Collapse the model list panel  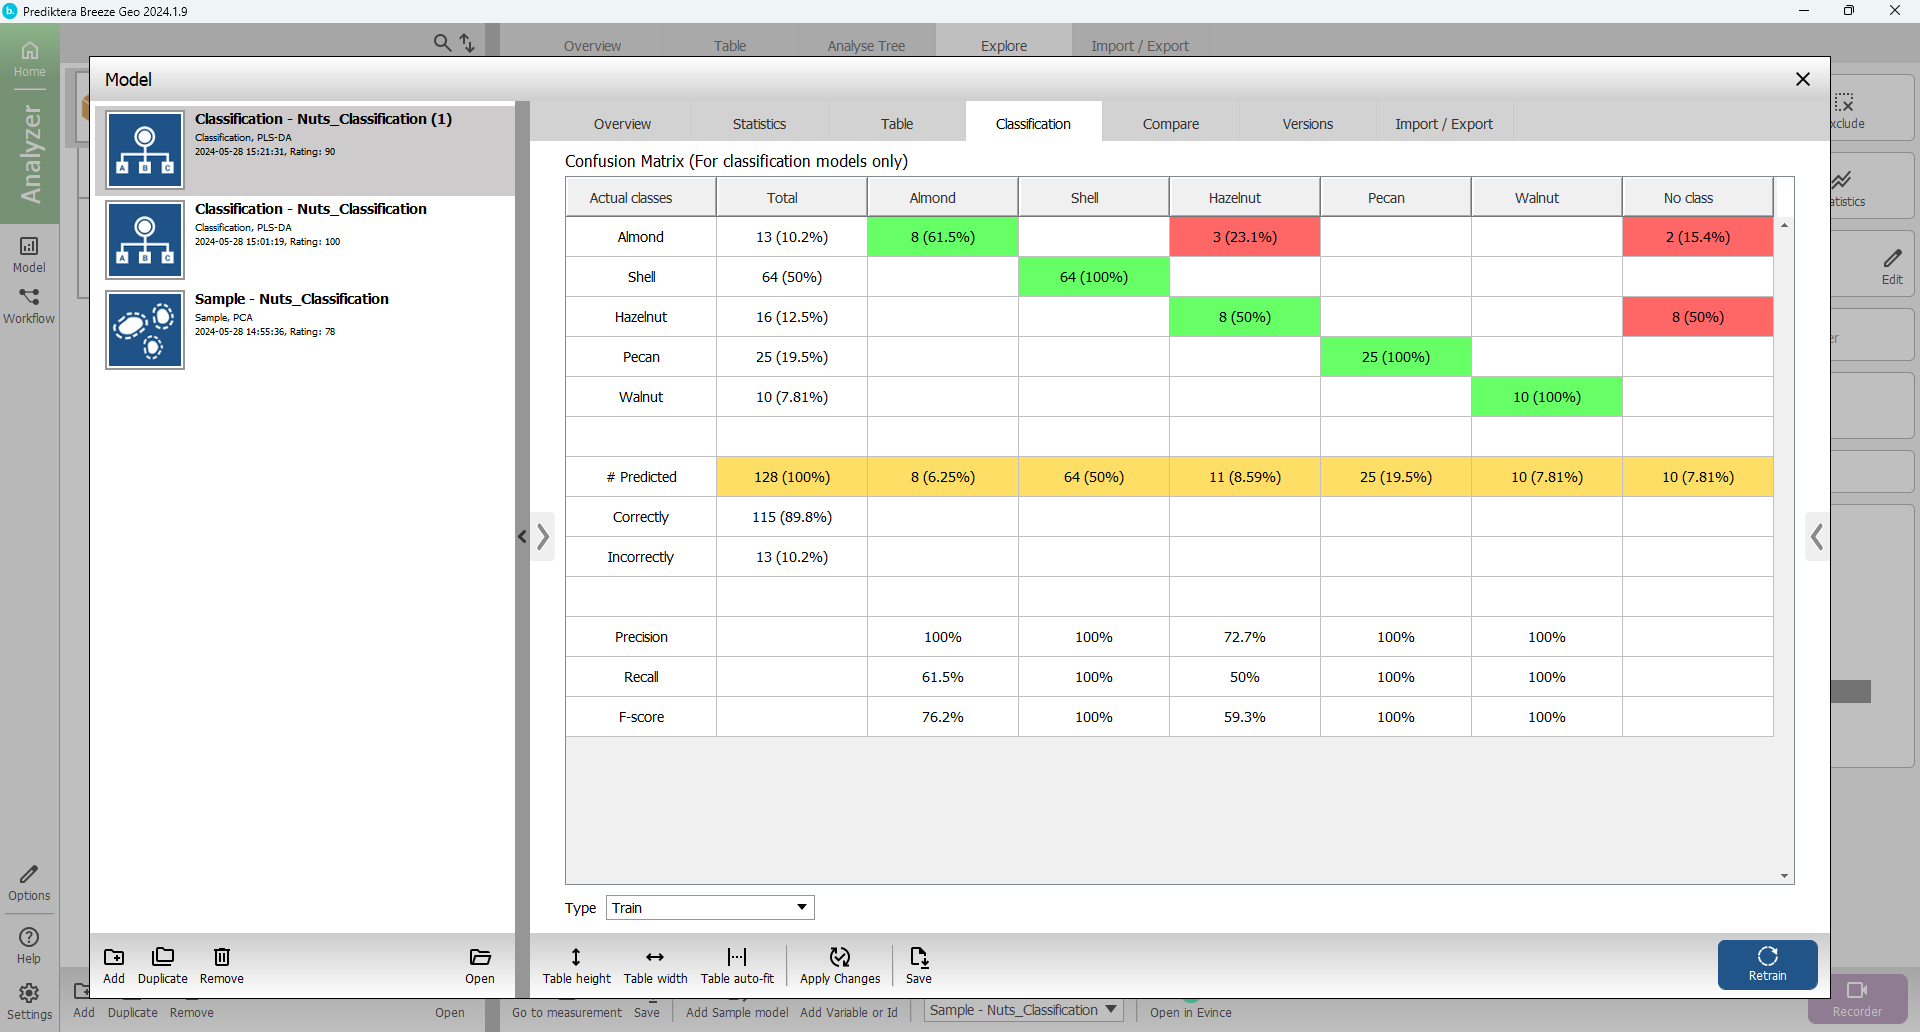point(522,537)
